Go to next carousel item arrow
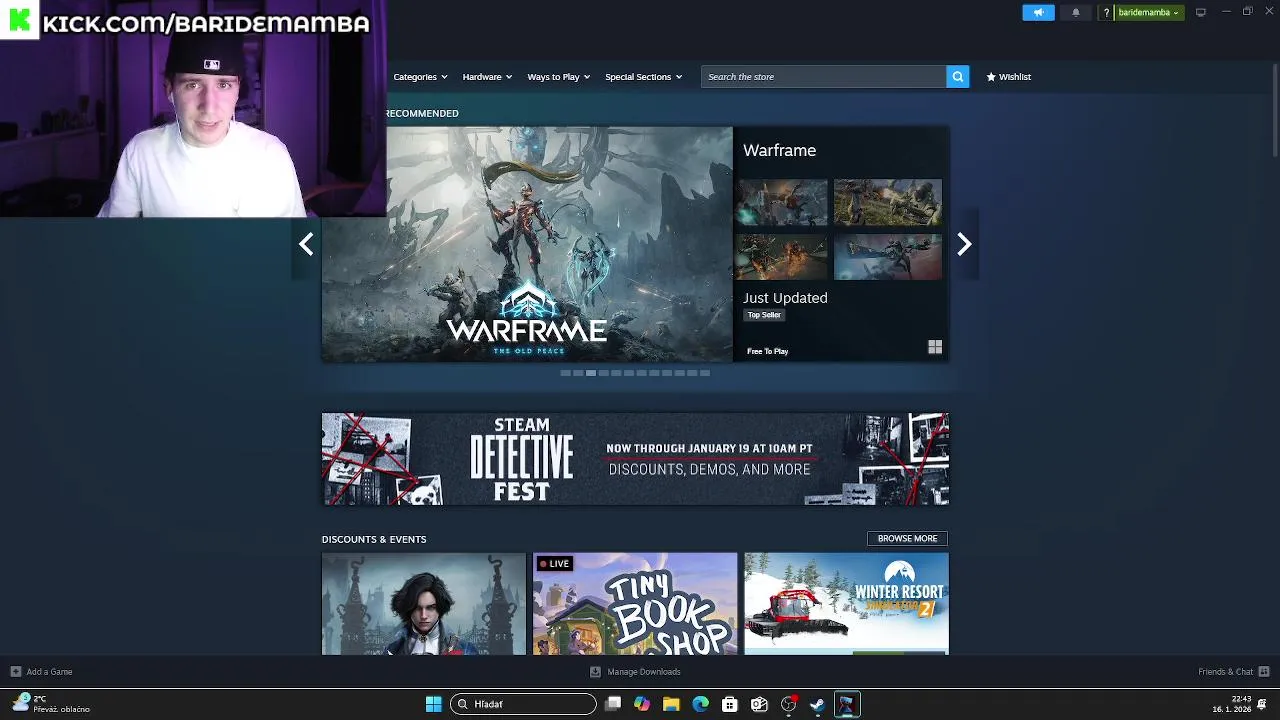The image size is (1280, 720). coord(964,244)
